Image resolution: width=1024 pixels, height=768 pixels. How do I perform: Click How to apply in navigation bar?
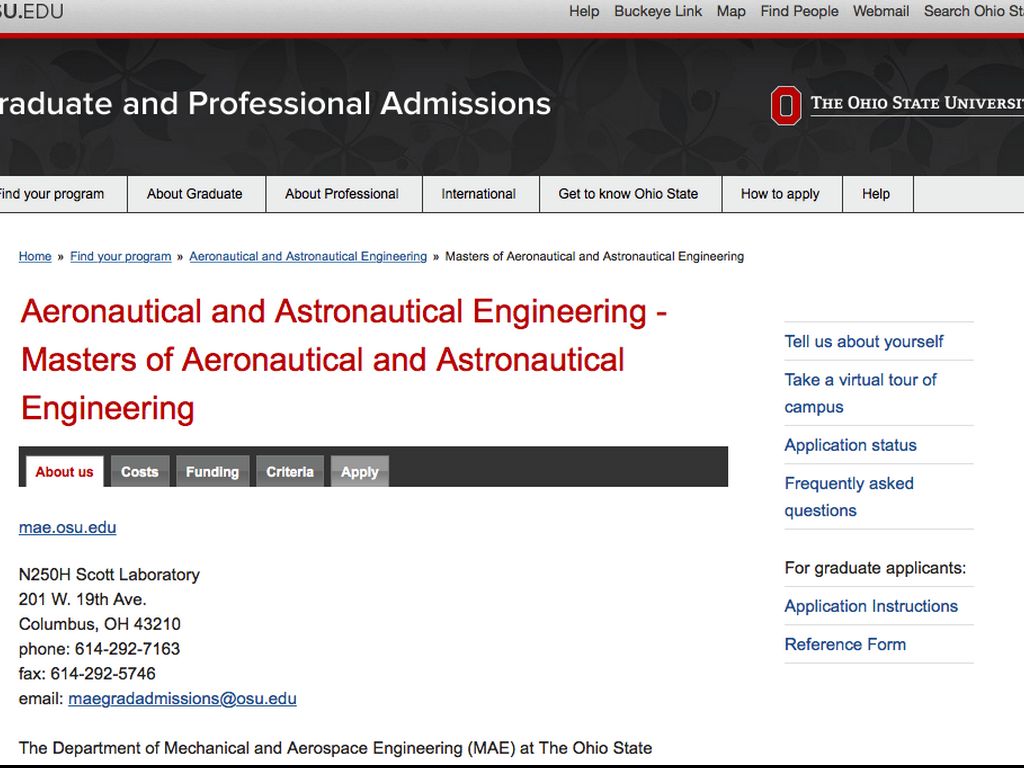click(780, 194)
